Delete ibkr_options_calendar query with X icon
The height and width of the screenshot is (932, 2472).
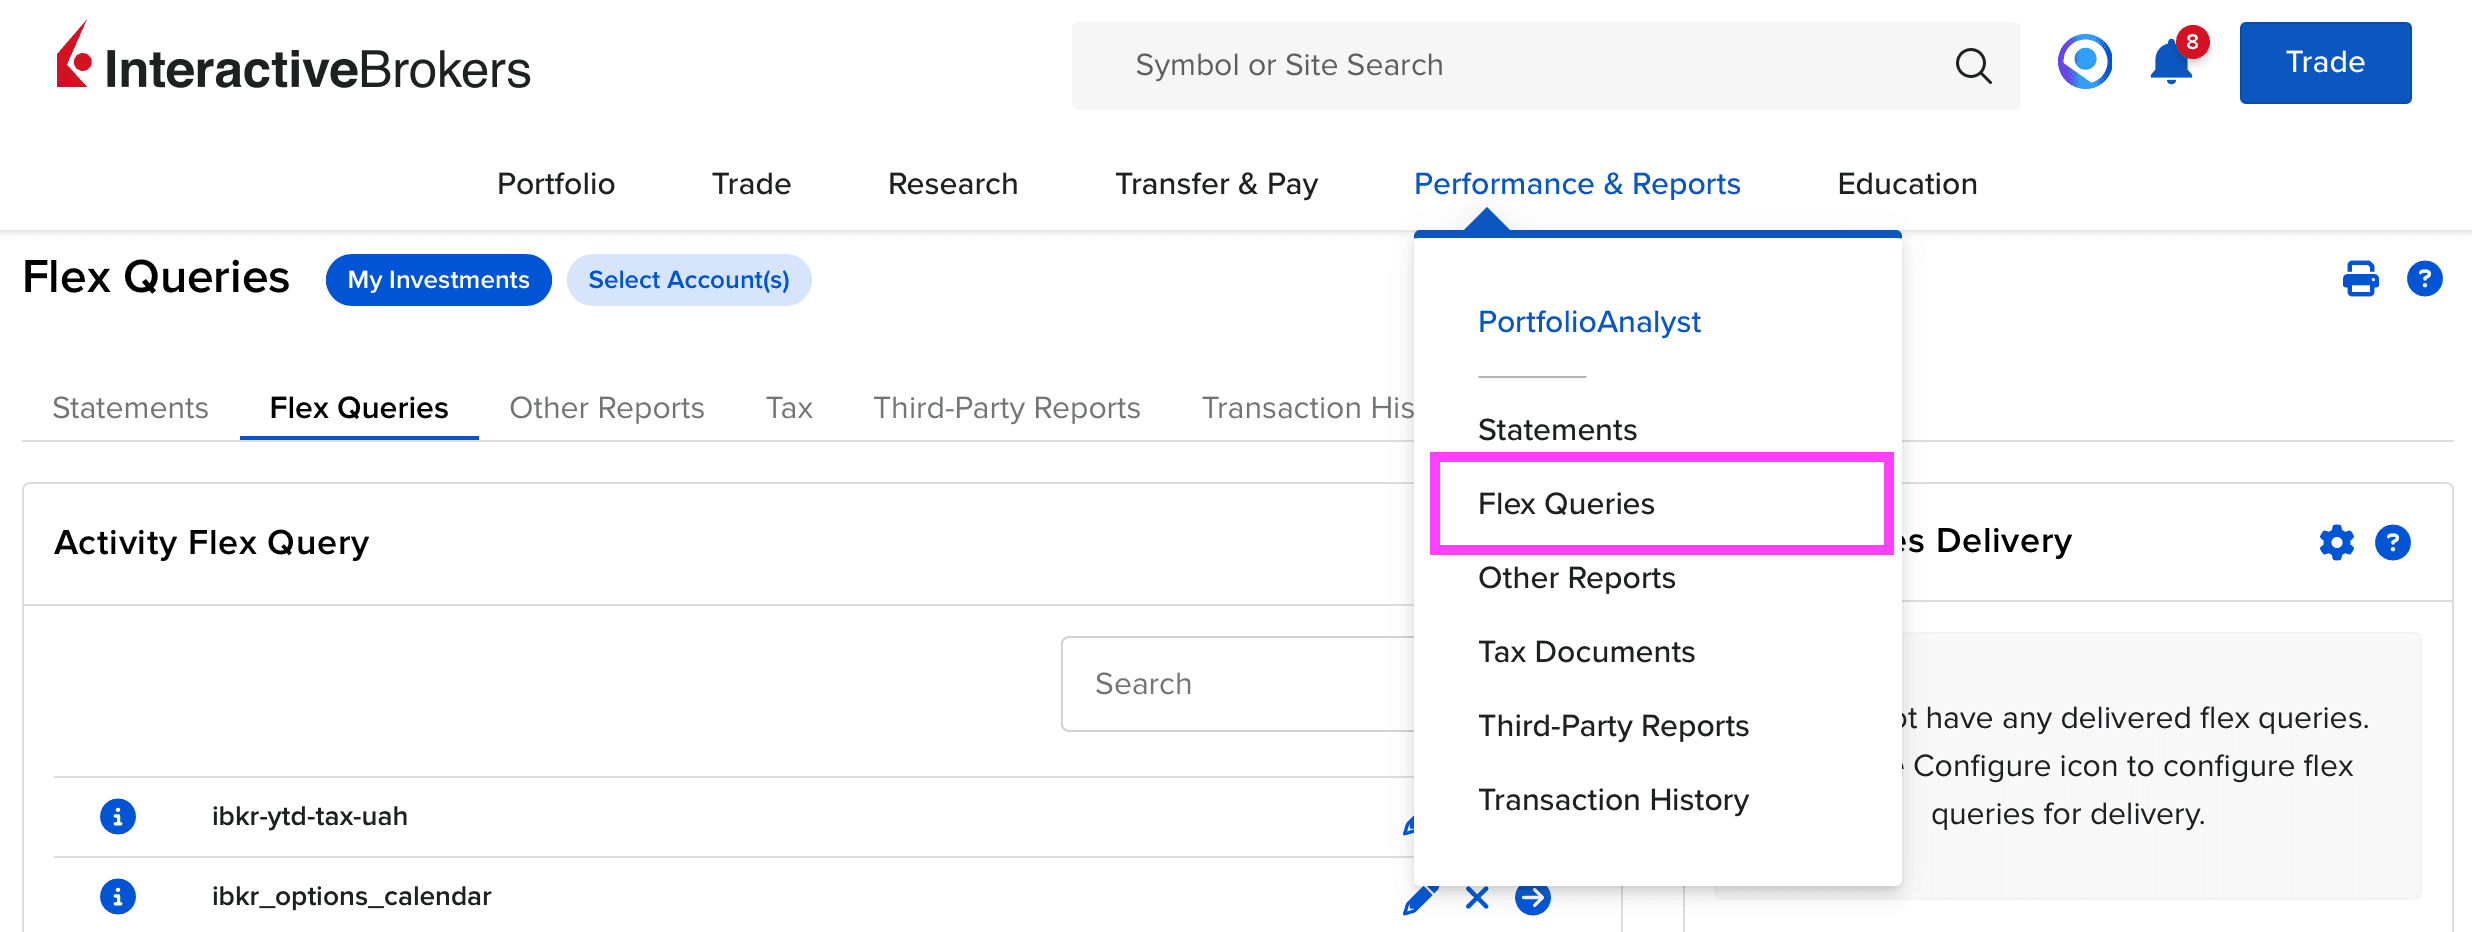pyautogui.click(x=1477, y=898)
